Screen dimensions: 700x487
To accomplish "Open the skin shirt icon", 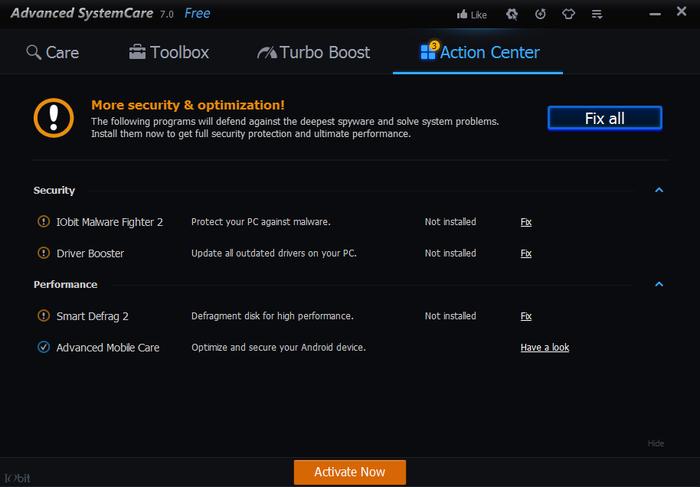I will click(x=568, y=14).
